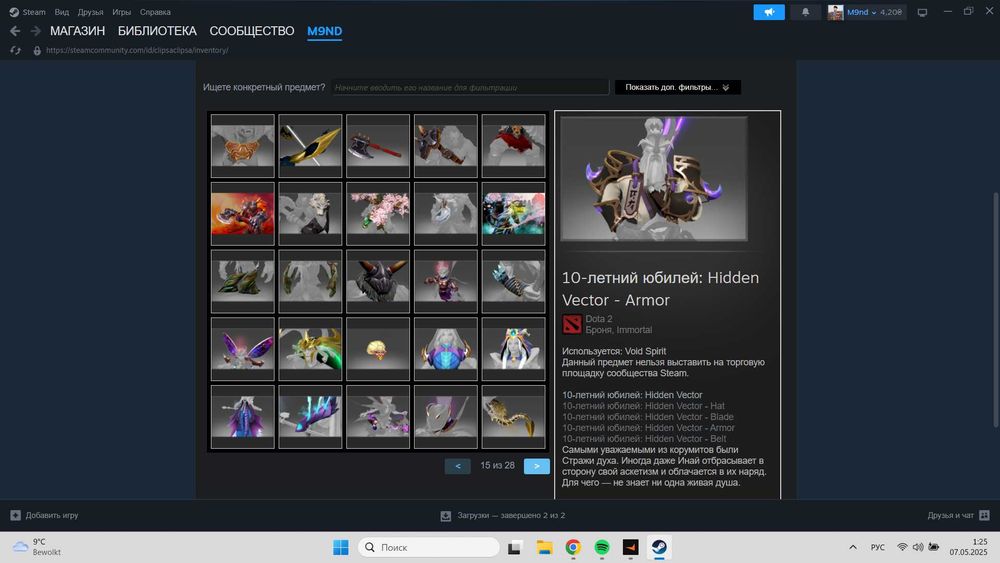Click the padlock site security icon
Viewport: 1000px width, 563px height.
[37, 50]
